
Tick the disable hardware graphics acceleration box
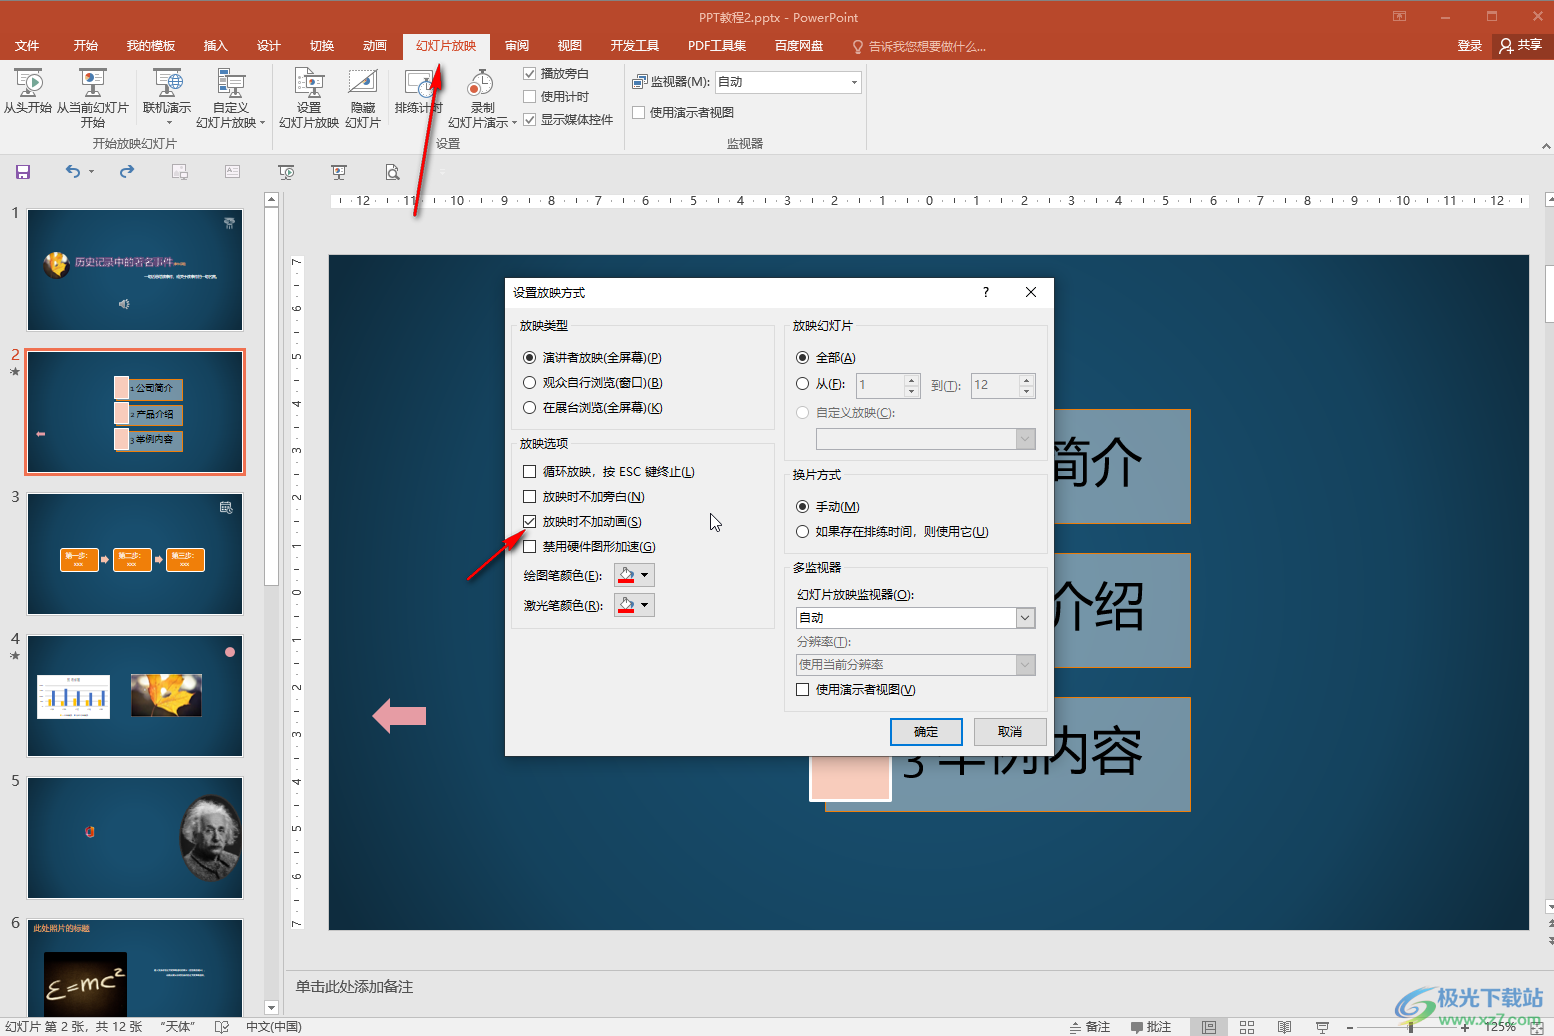pos(530,546)
